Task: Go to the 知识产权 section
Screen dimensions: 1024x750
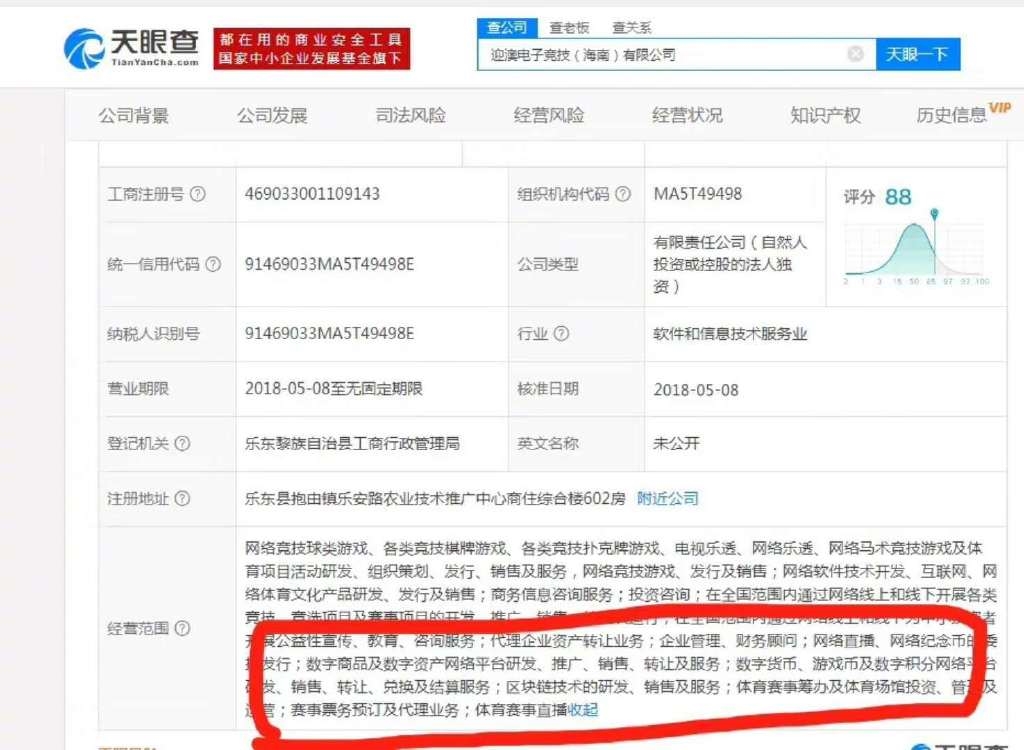Action: coord(825,115)
